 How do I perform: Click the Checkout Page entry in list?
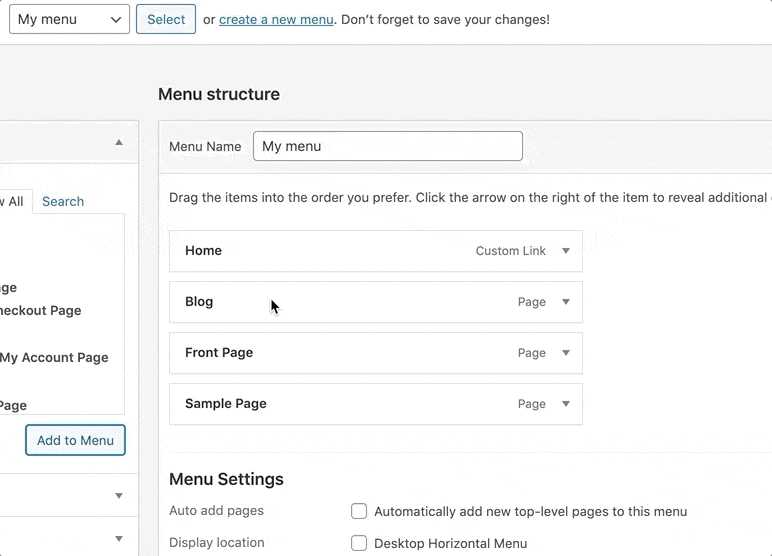tap(40, 311)
